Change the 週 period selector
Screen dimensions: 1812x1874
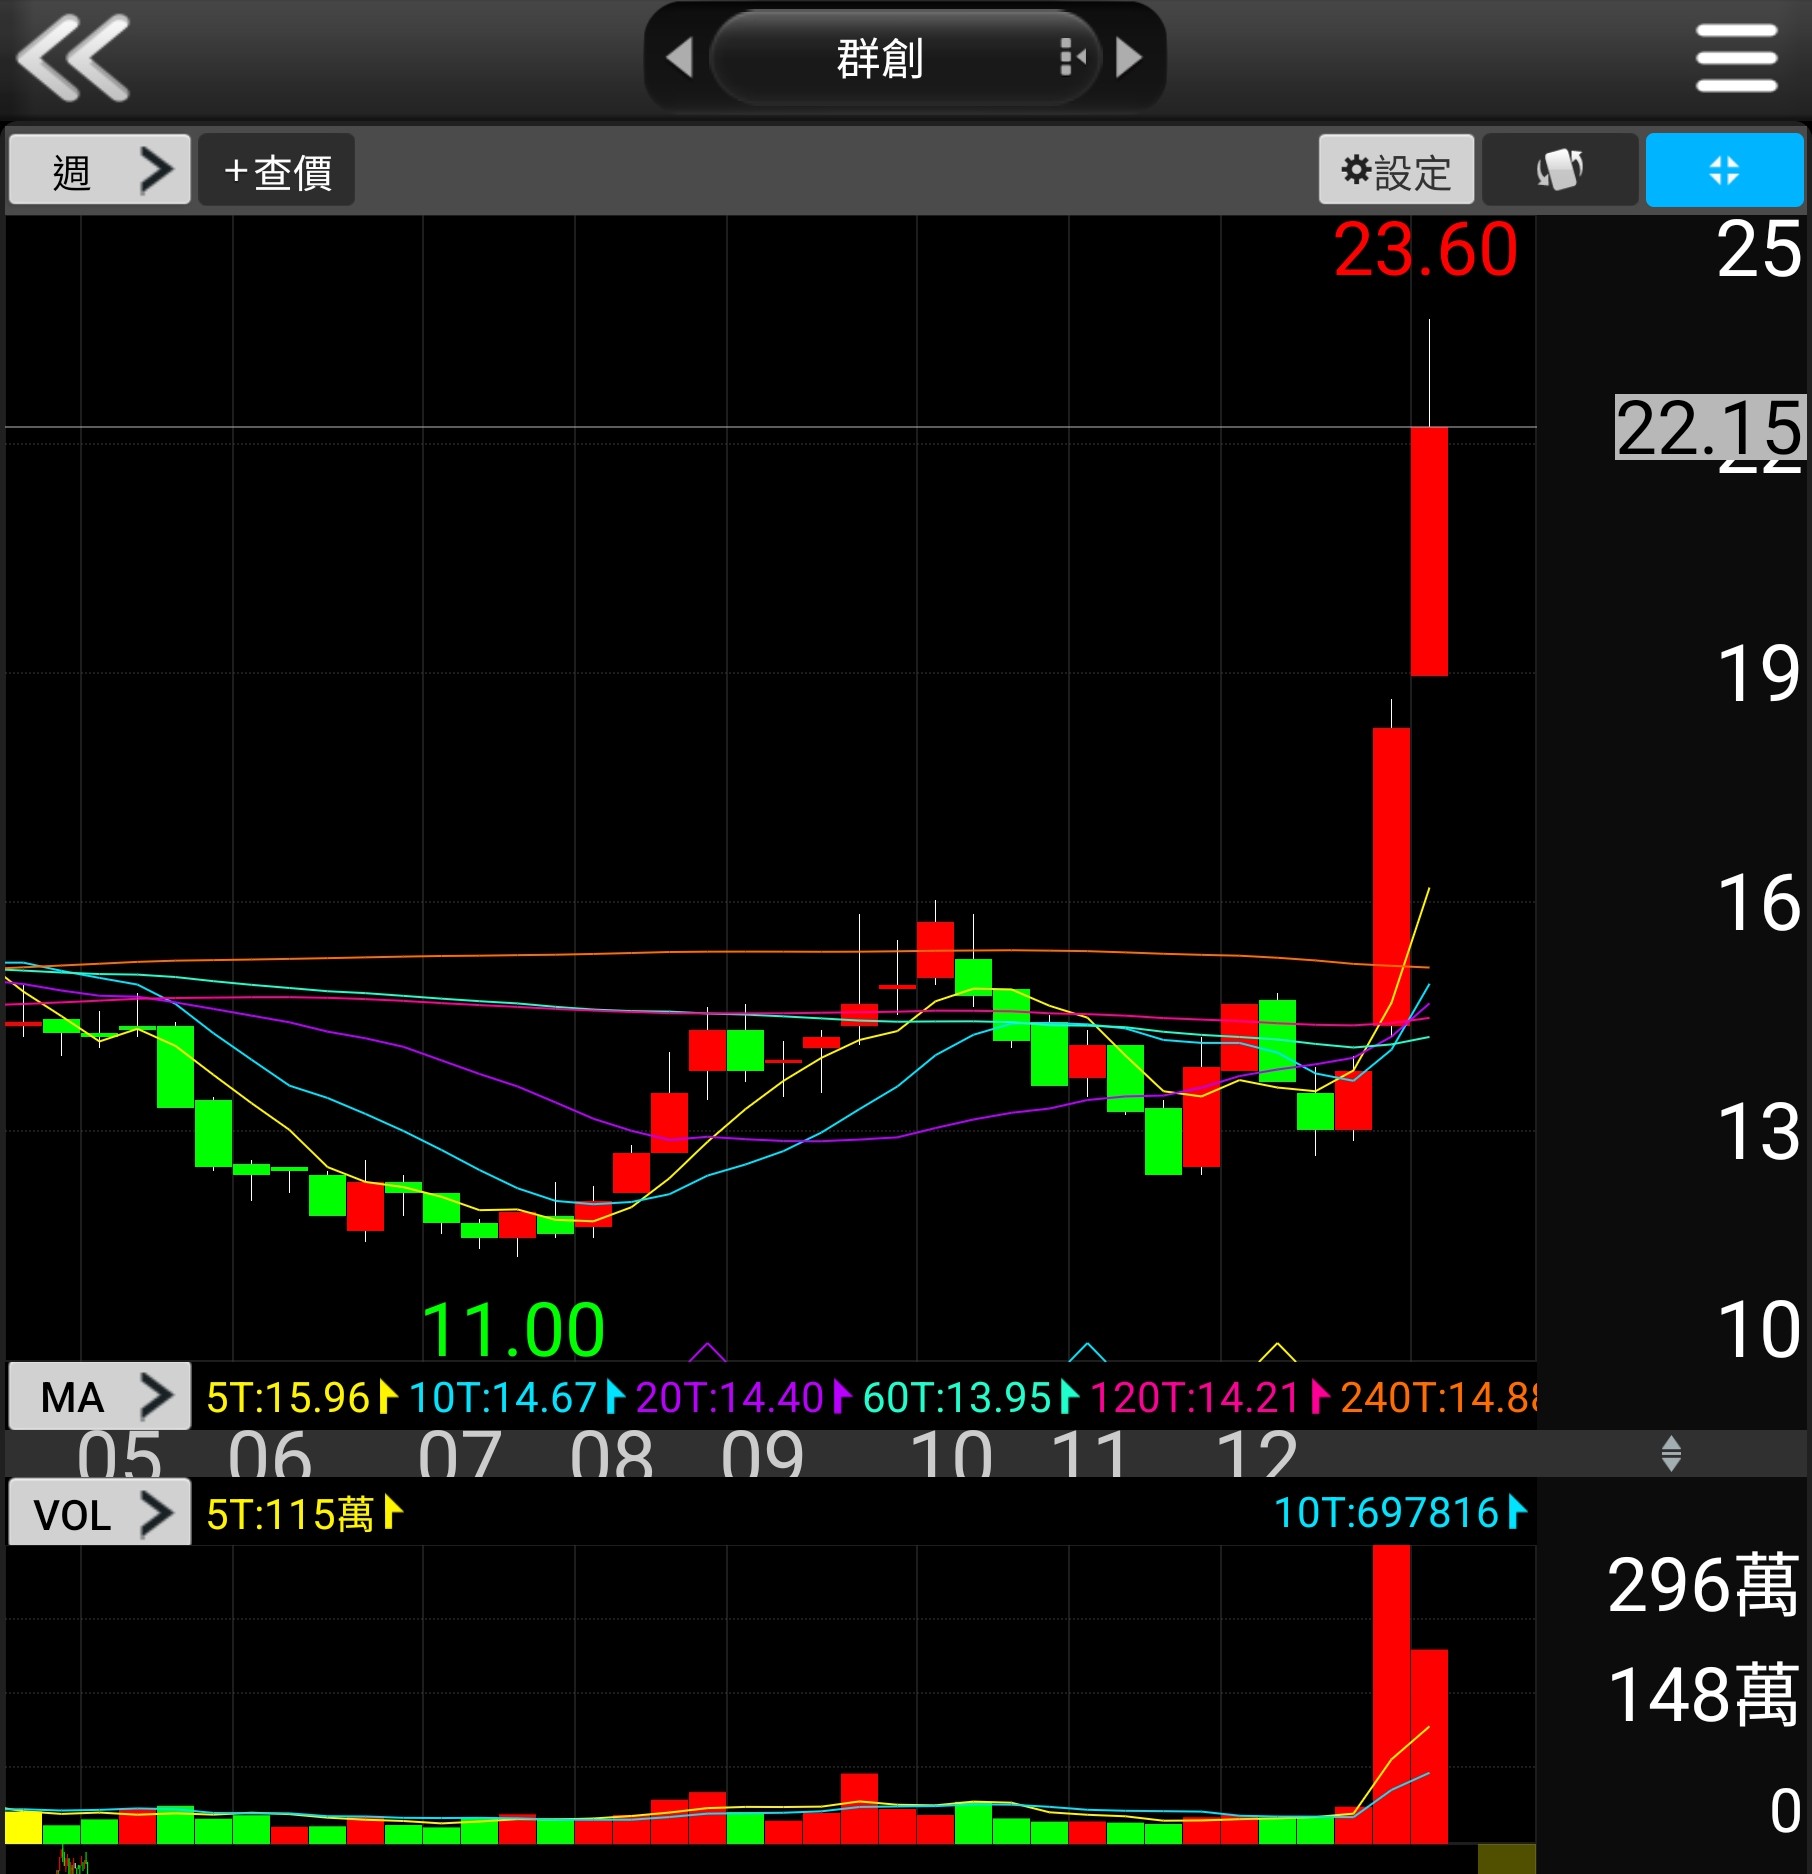pos(99,170)
